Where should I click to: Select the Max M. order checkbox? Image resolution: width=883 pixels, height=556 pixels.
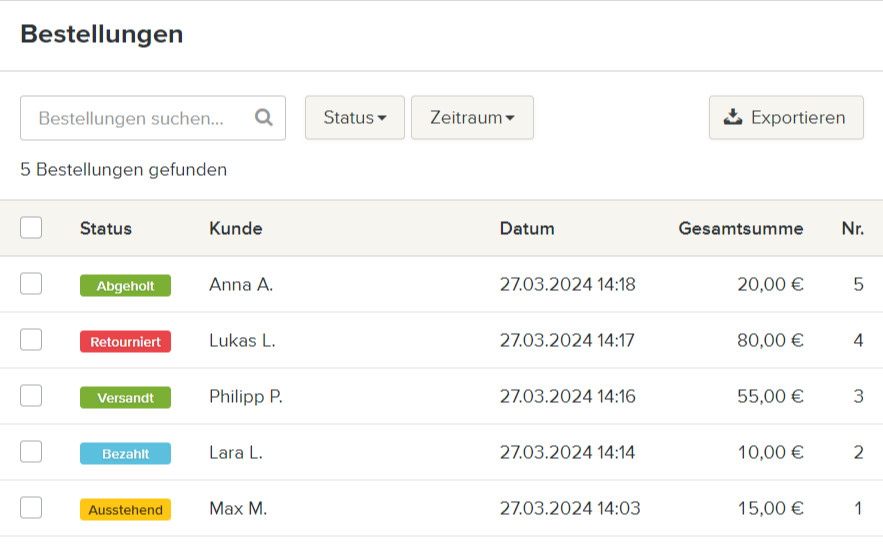(x=31, y=508)
